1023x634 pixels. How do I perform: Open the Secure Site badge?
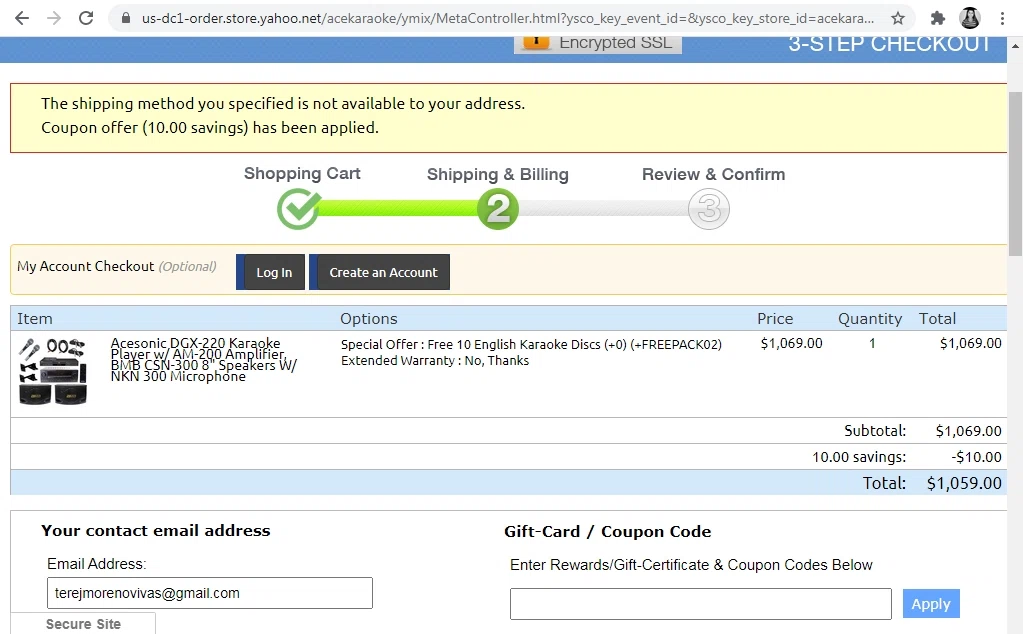pos(83,624)
